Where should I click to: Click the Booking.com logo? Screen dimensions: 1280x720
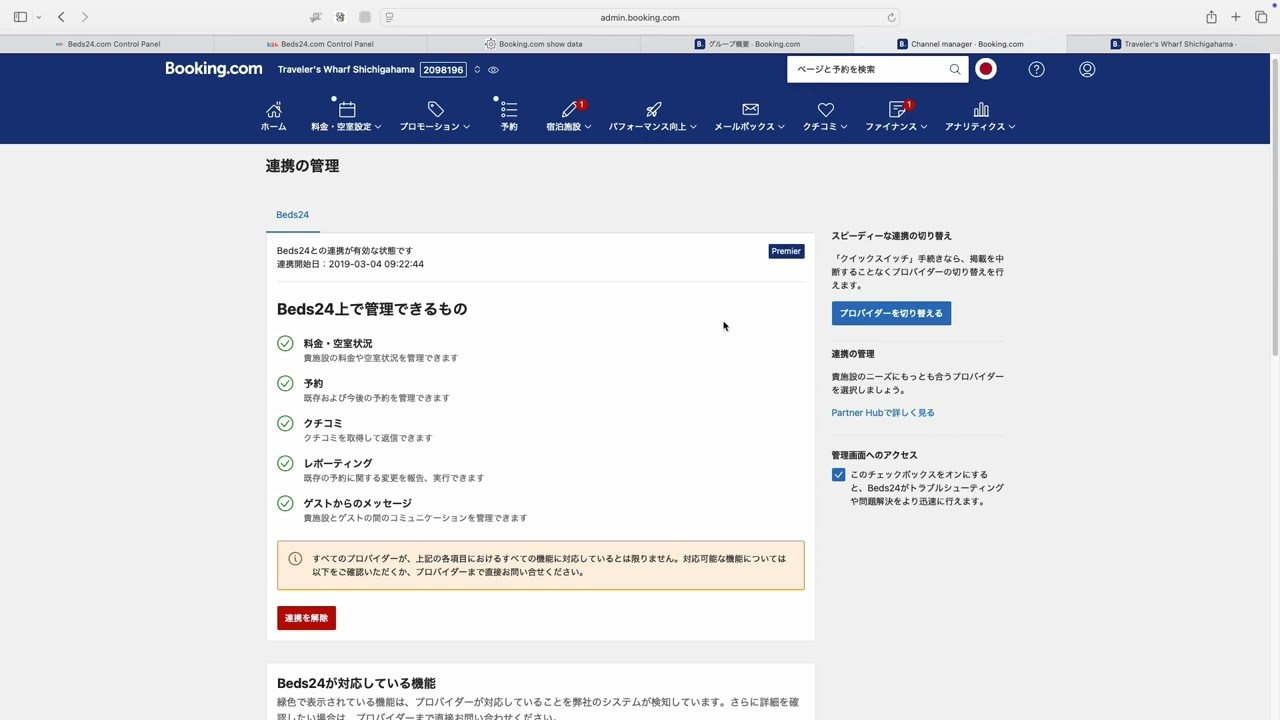214,69
